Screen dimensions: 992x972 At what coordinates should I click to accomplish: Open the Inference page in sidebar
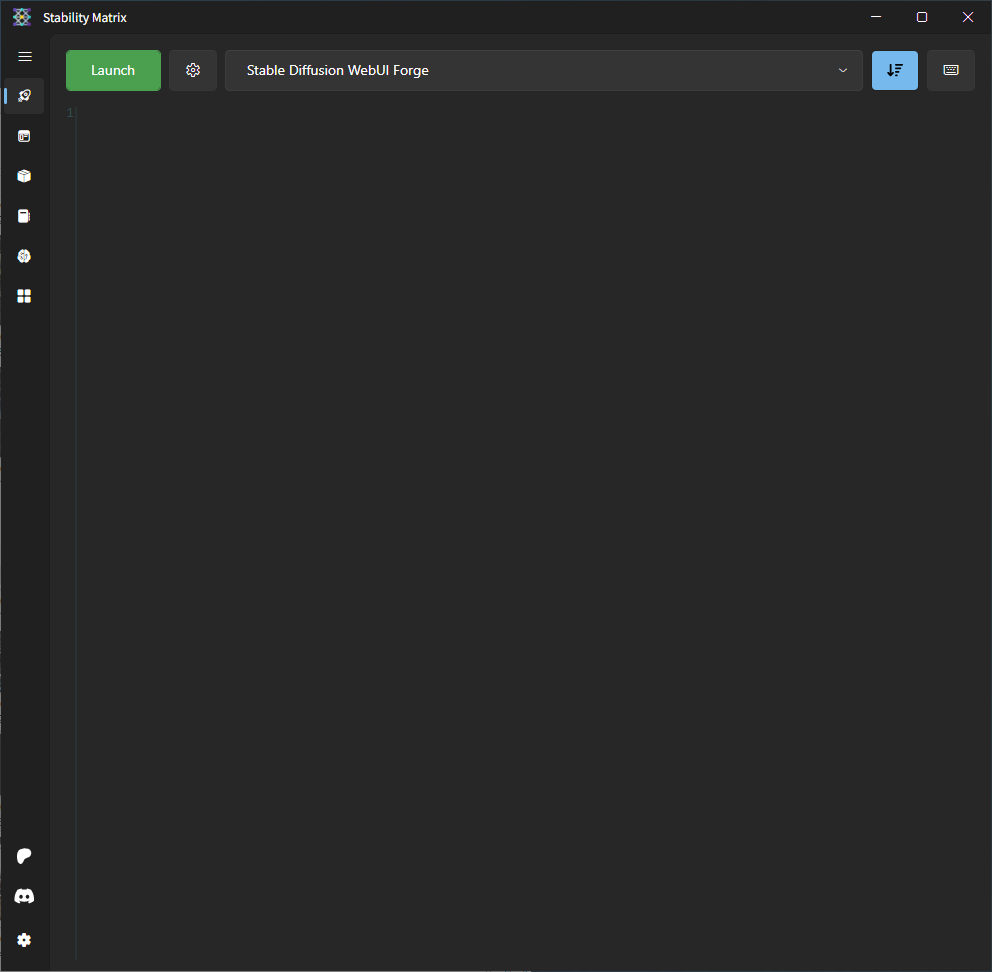[24, 136]
